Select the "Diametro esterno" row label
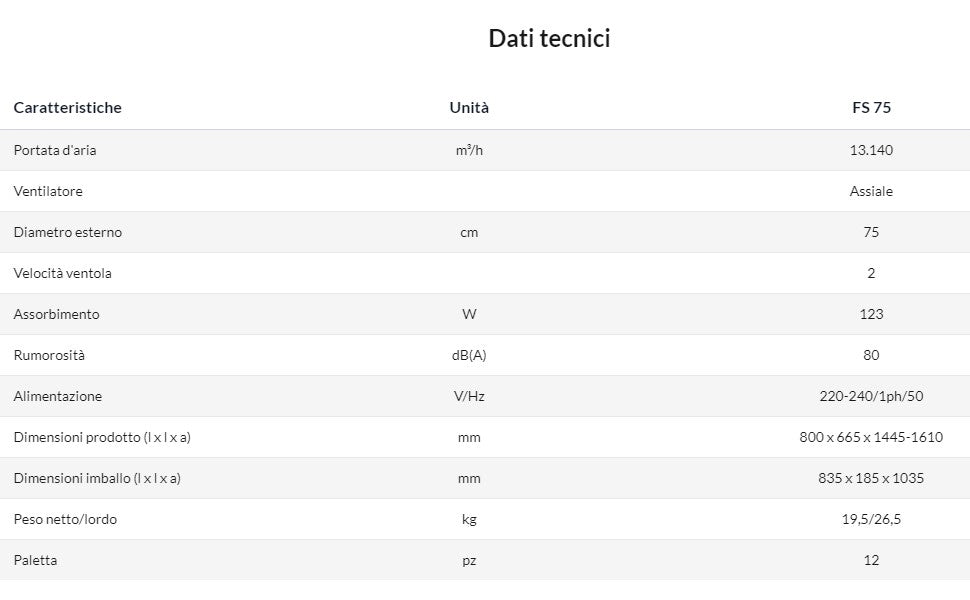The width and height of the screenshot is (970, 600). pos(68,232)
